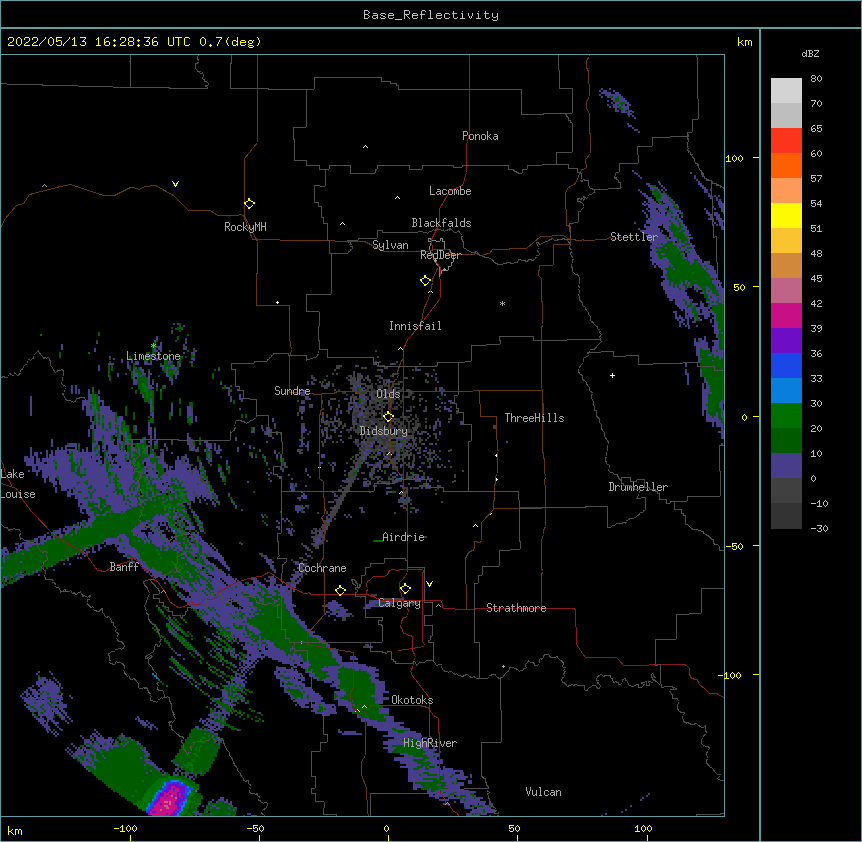Pick the purple 36-39 dBZ legend swatch

[x=786, y=341]
